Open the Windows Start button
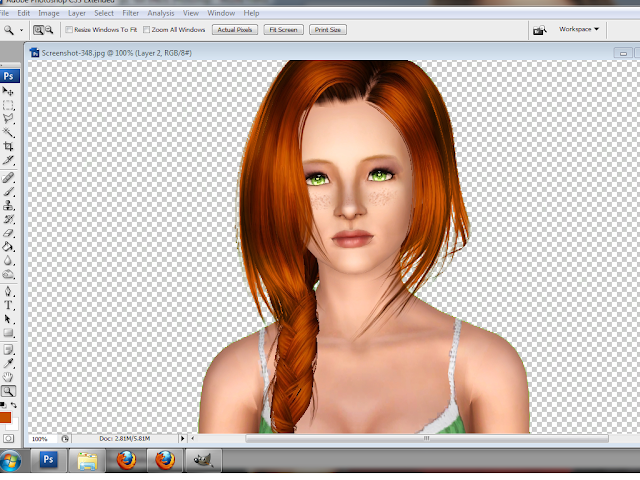The image size is (640, 480). click(11, 461)
